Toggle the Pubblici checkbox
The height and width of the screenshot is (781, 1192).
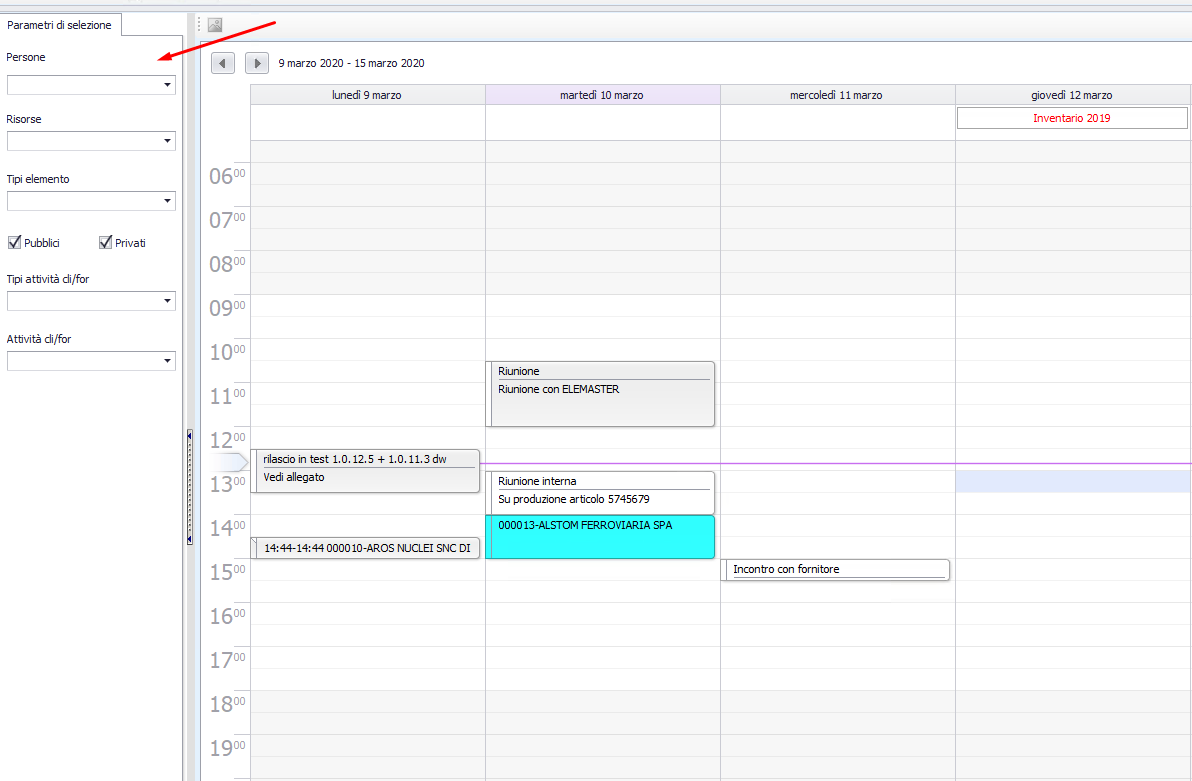coord(15,242)
